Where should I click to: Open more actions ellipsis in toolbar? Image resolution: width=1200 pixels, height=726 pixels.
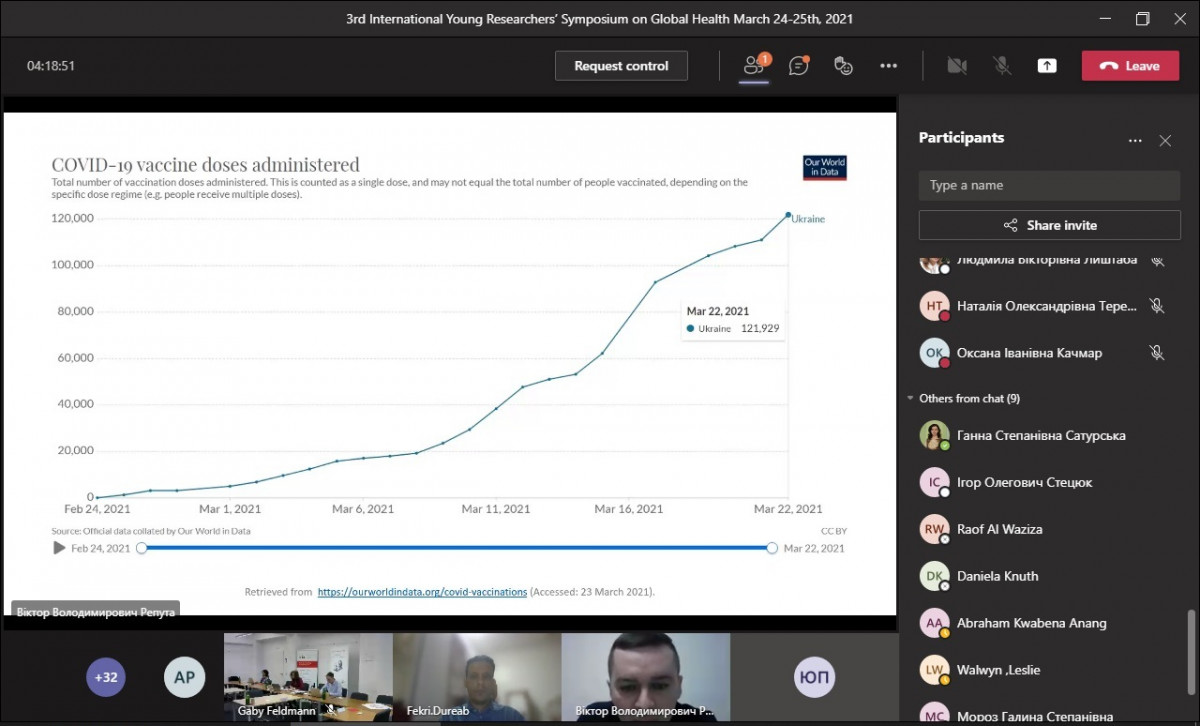coord(888,66)
